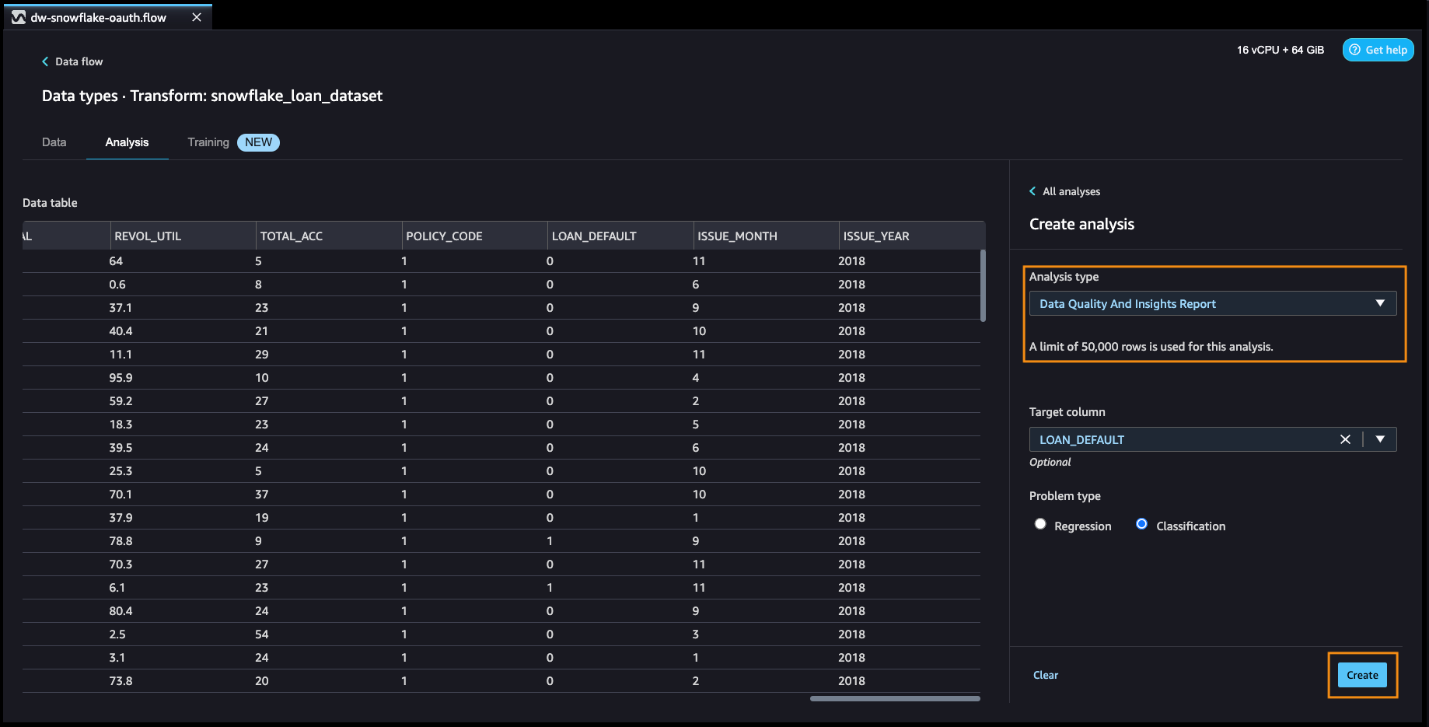Click the cell with value 70.1
Image resolution: width=1429 pixels, height=727 pixels.
coord(121,494)
